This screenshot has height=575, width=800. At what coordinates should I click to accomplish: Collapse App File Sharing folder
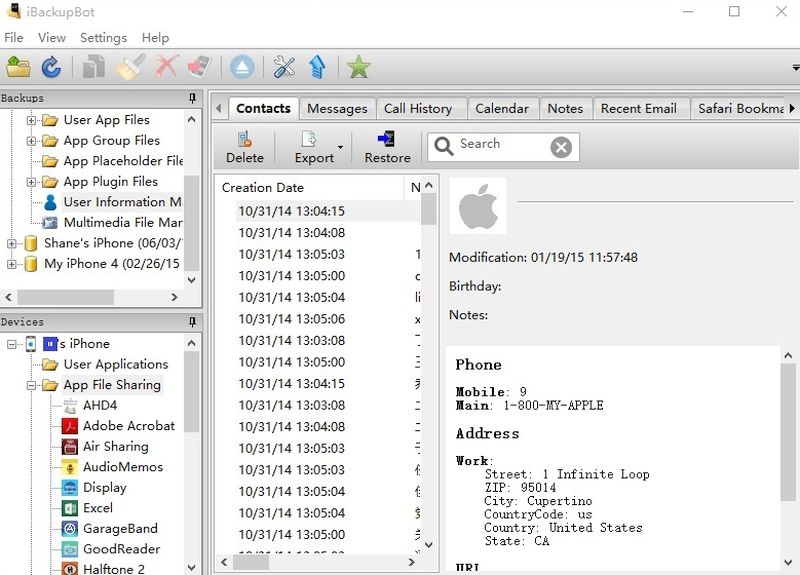31,385
